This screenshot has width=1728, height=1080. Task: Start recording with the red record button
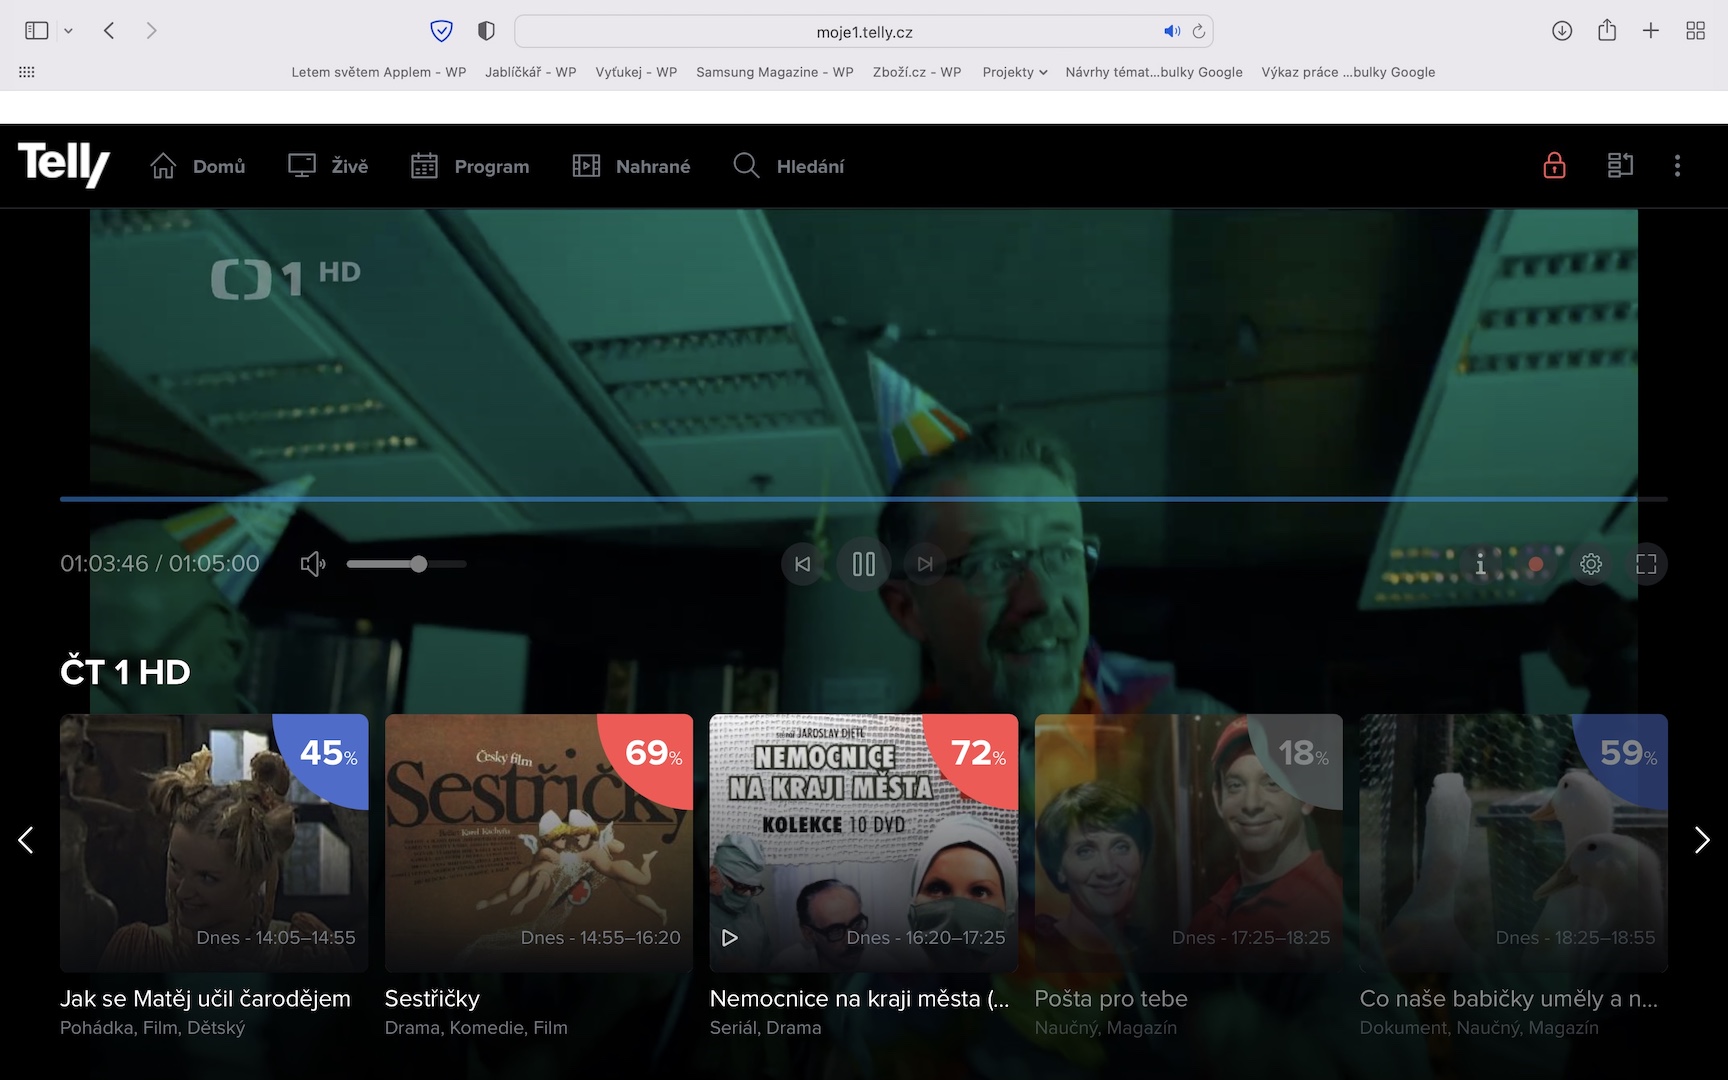pyautogui.click(x=1536, y=564)
